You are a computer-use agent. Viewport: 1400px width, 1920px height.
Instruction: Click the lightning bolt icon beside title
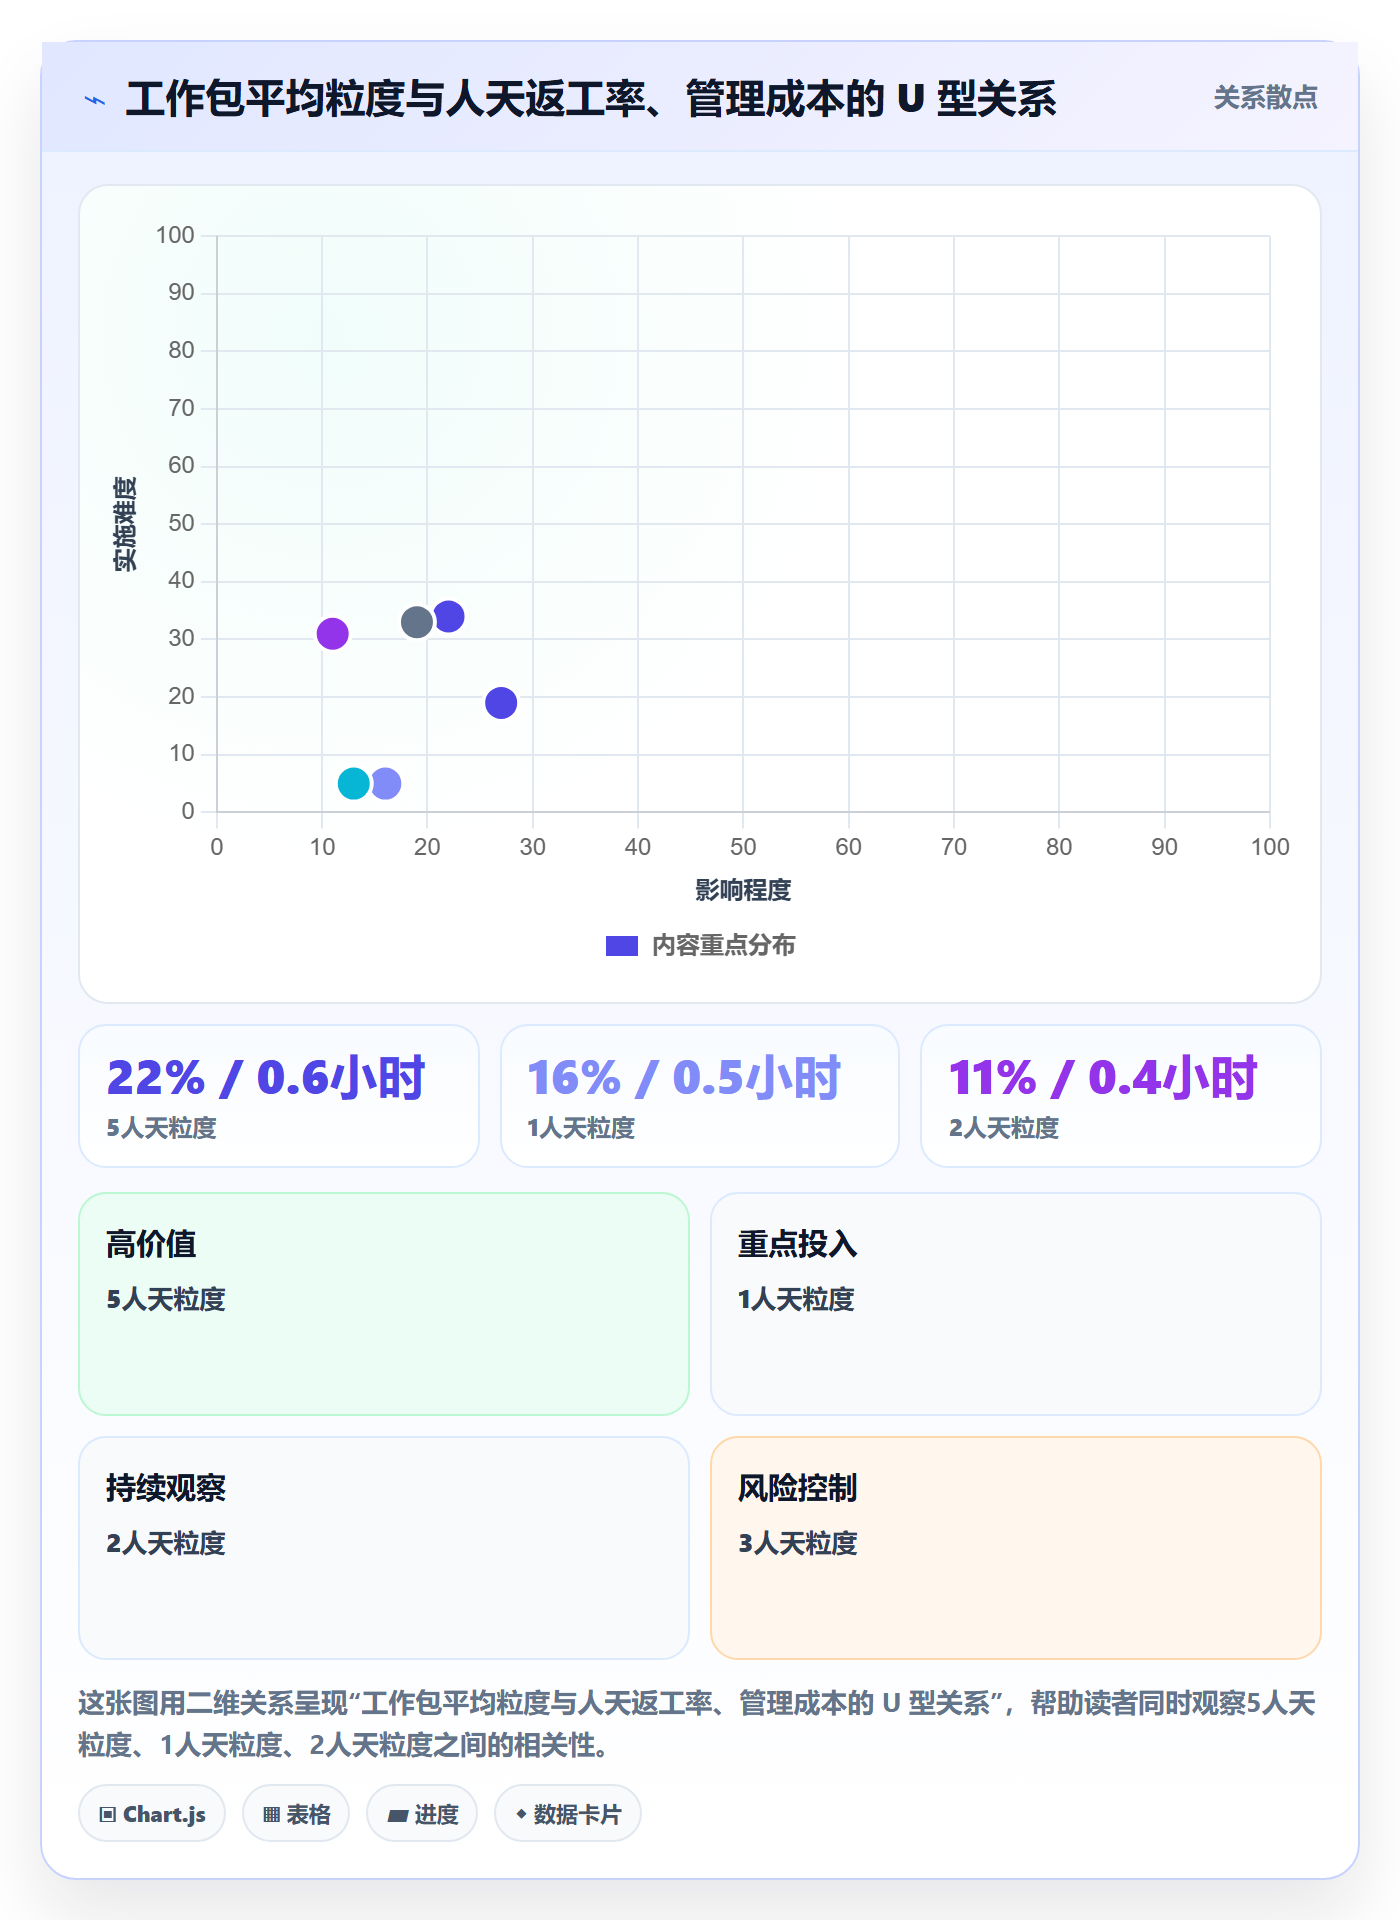(95, 100)
